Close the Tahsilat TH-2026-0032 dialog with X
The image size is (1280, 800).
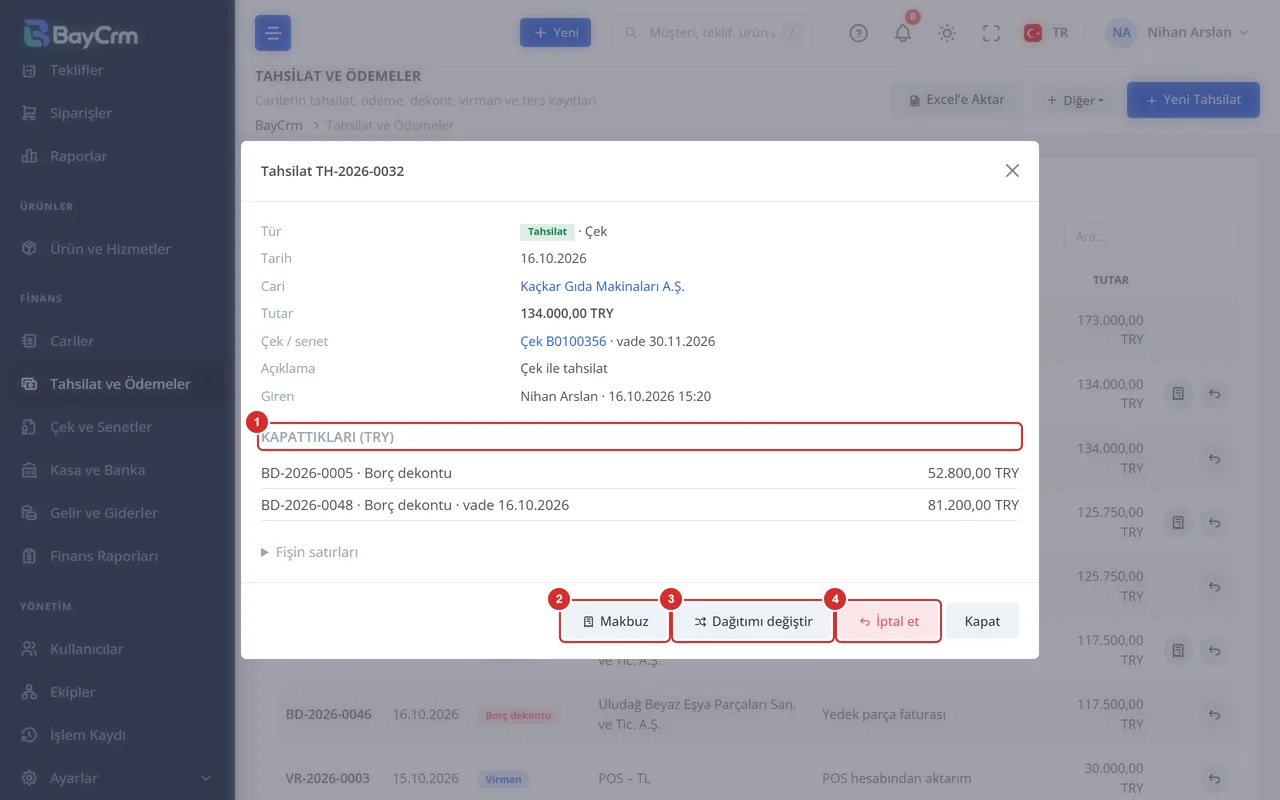[1012, 171]
